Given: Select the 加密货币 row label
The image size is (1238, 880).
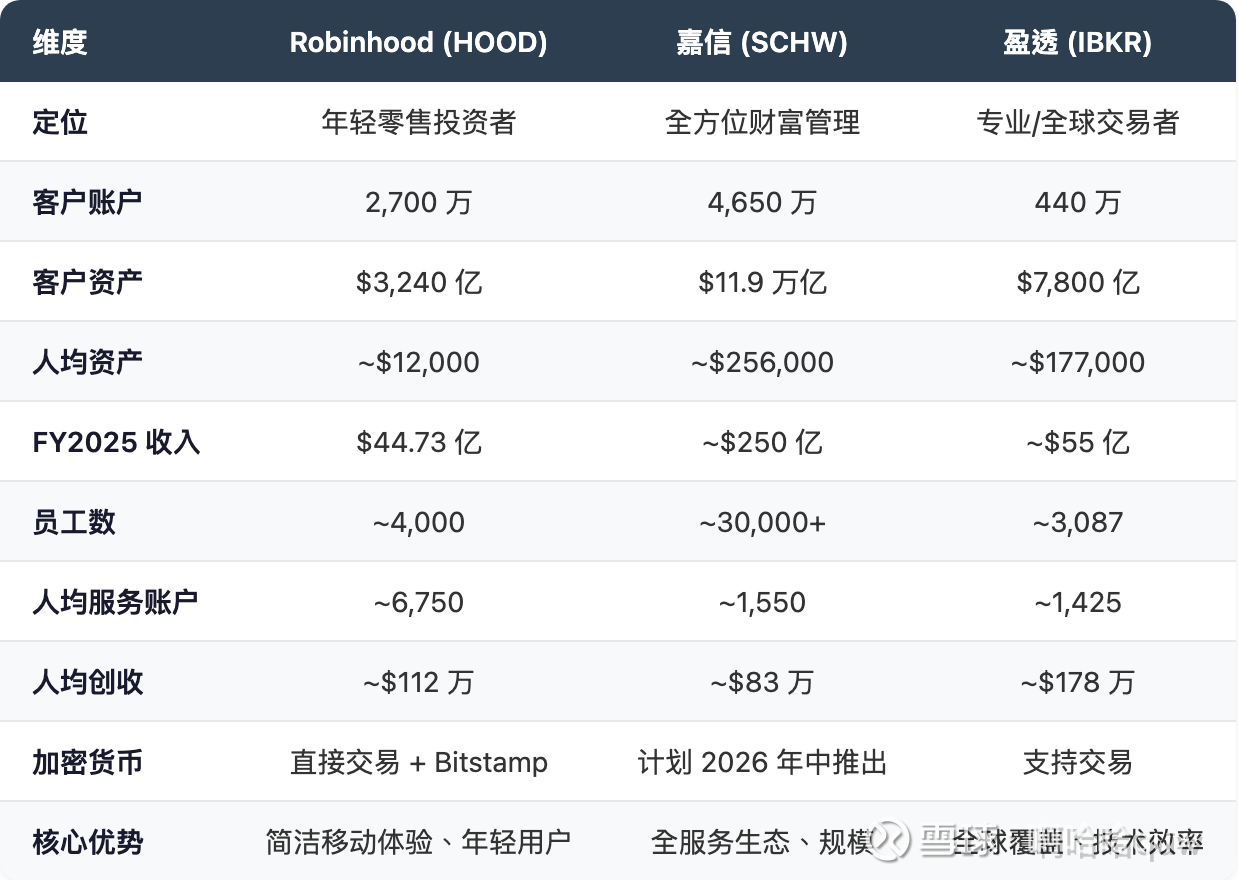Looking at the screenshot, I should (x=87, y=762).
